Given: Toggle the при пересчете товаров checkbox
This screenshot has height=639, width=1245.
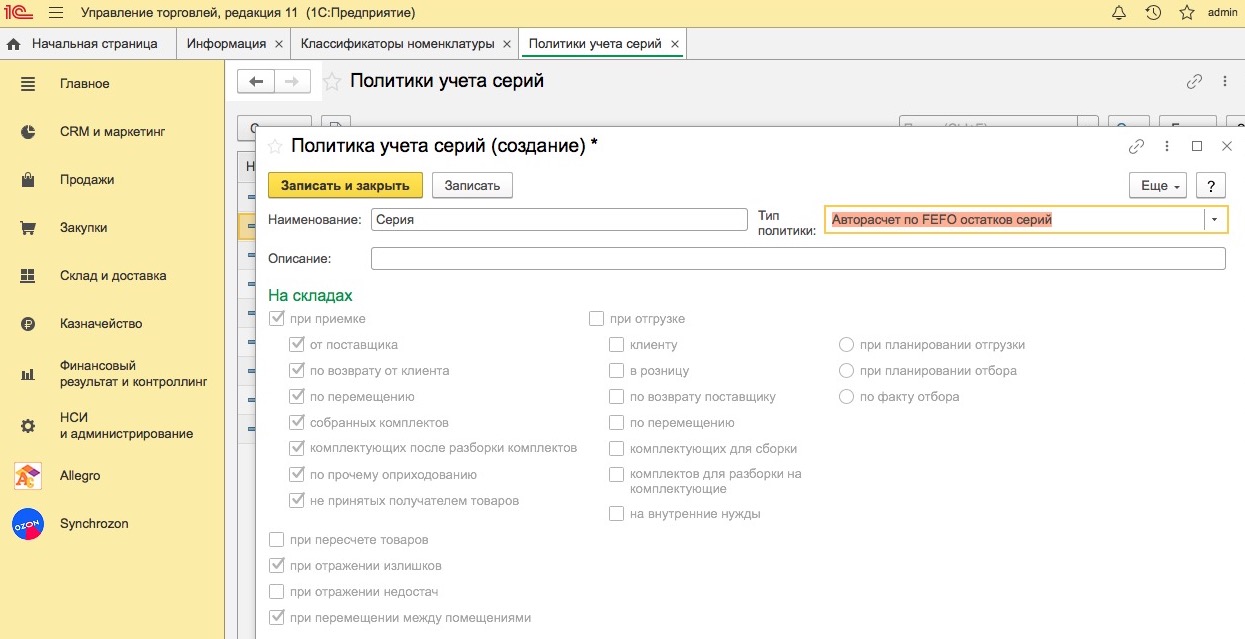Looking at the screenshot, I should click(276, 540).
